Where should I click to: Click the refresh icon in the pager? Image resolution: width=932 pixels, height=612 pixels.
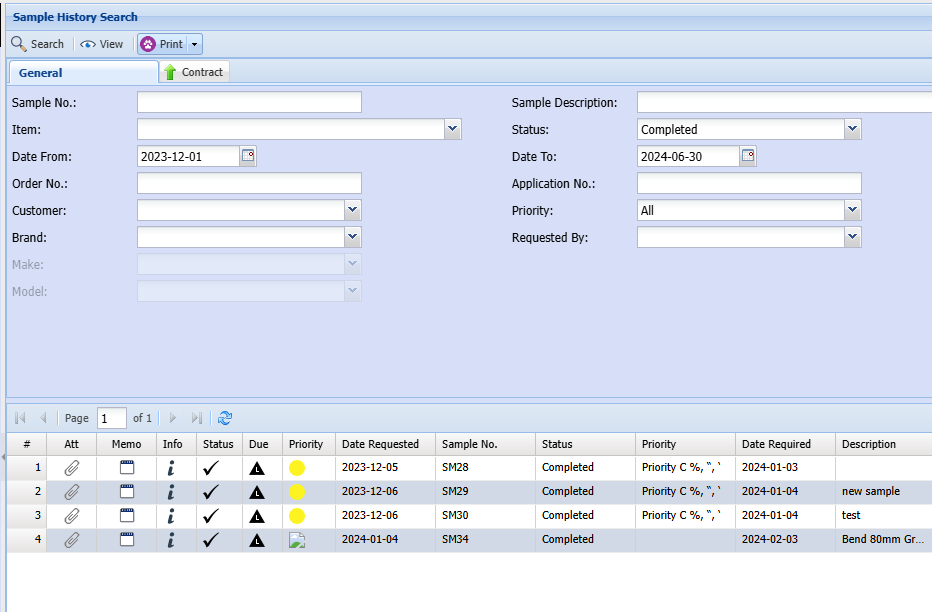tap(225, 418)
